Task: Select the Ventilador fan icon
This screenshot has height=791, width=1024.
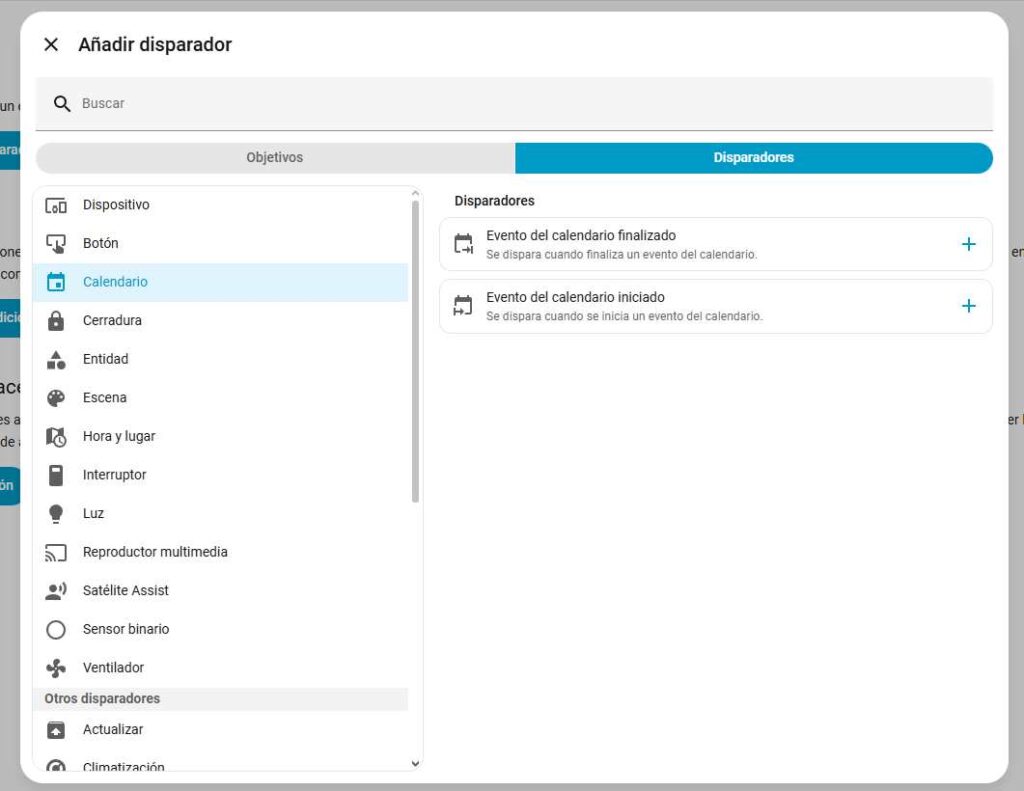Action: point(56,668)
